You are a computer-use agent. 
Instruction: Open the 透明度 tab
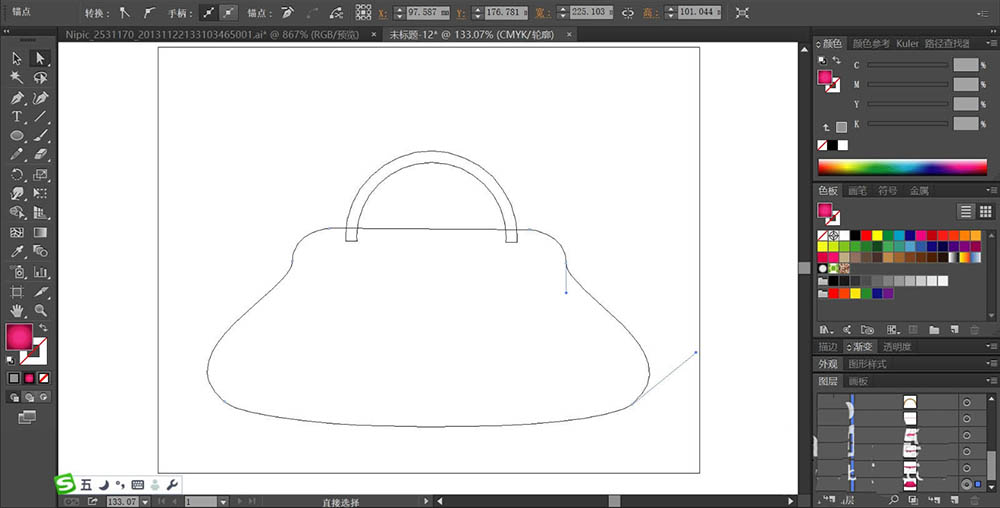pyautogui.click(x=897, y=347)
